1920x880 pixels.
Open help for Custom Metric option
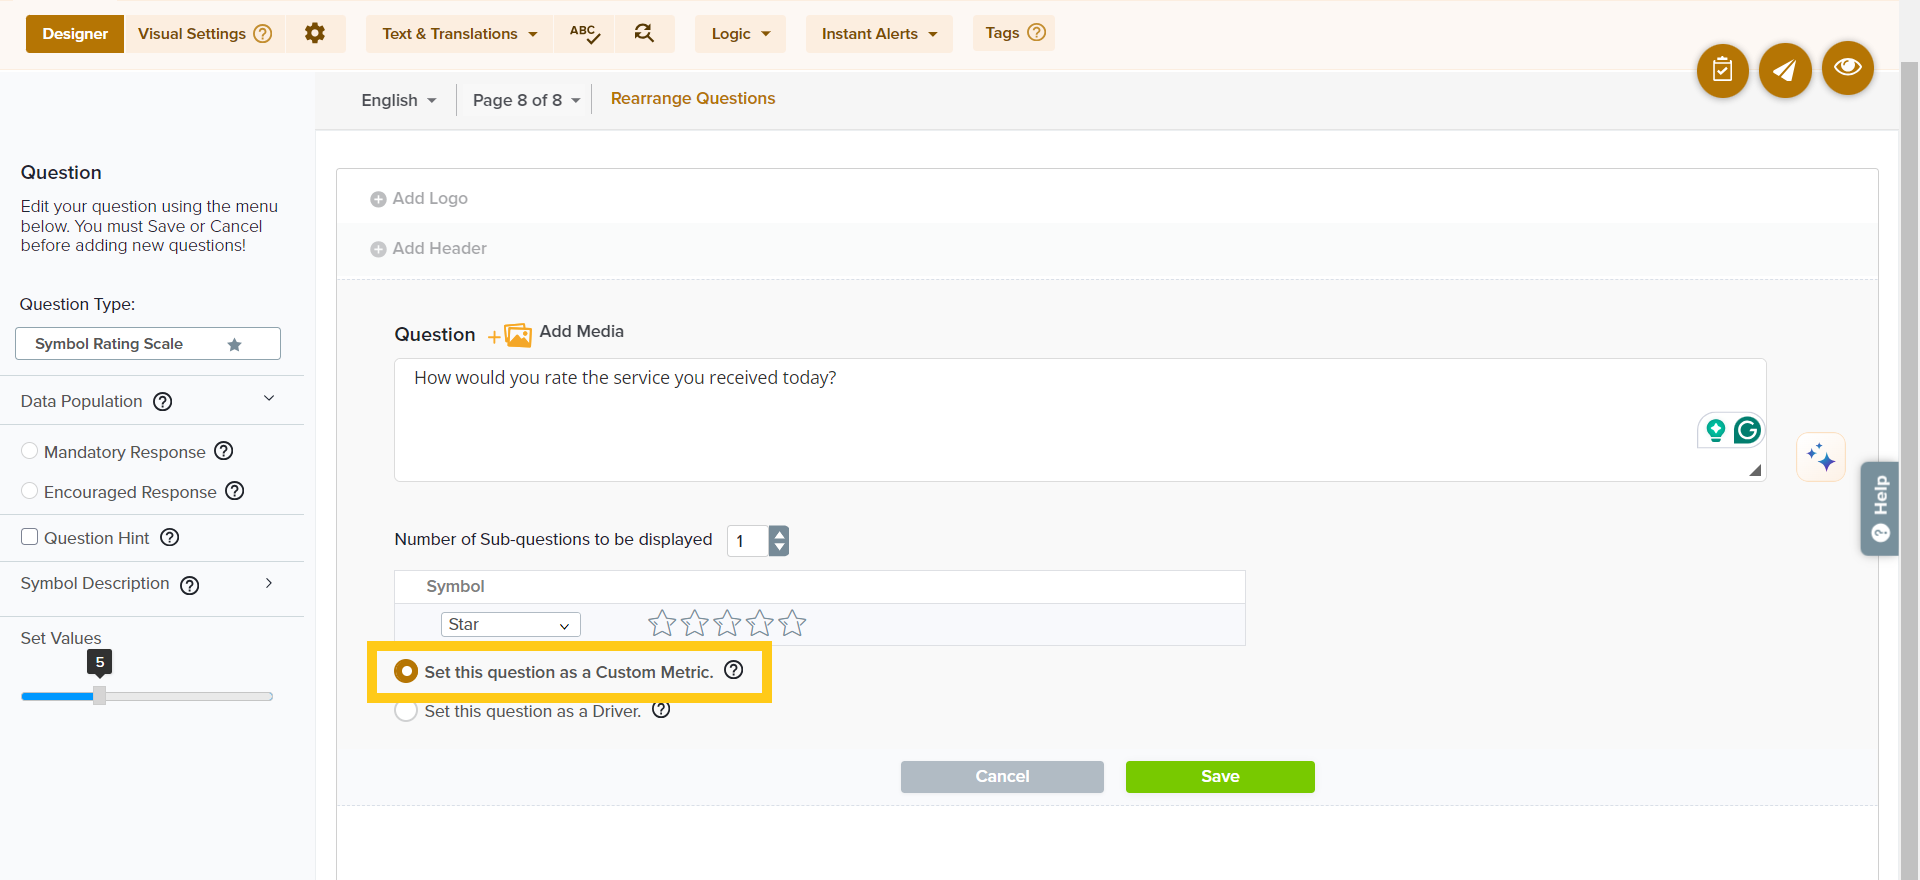tap(734, 671)
